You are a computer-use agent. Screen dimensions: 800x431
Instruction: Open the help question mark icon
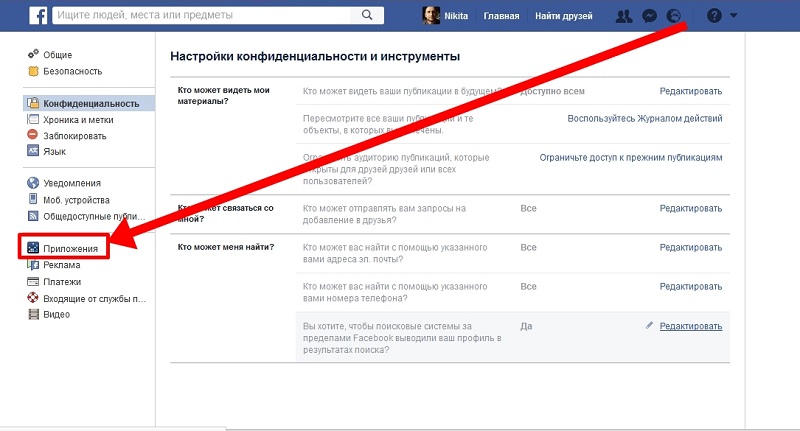(x=714, y=16)
